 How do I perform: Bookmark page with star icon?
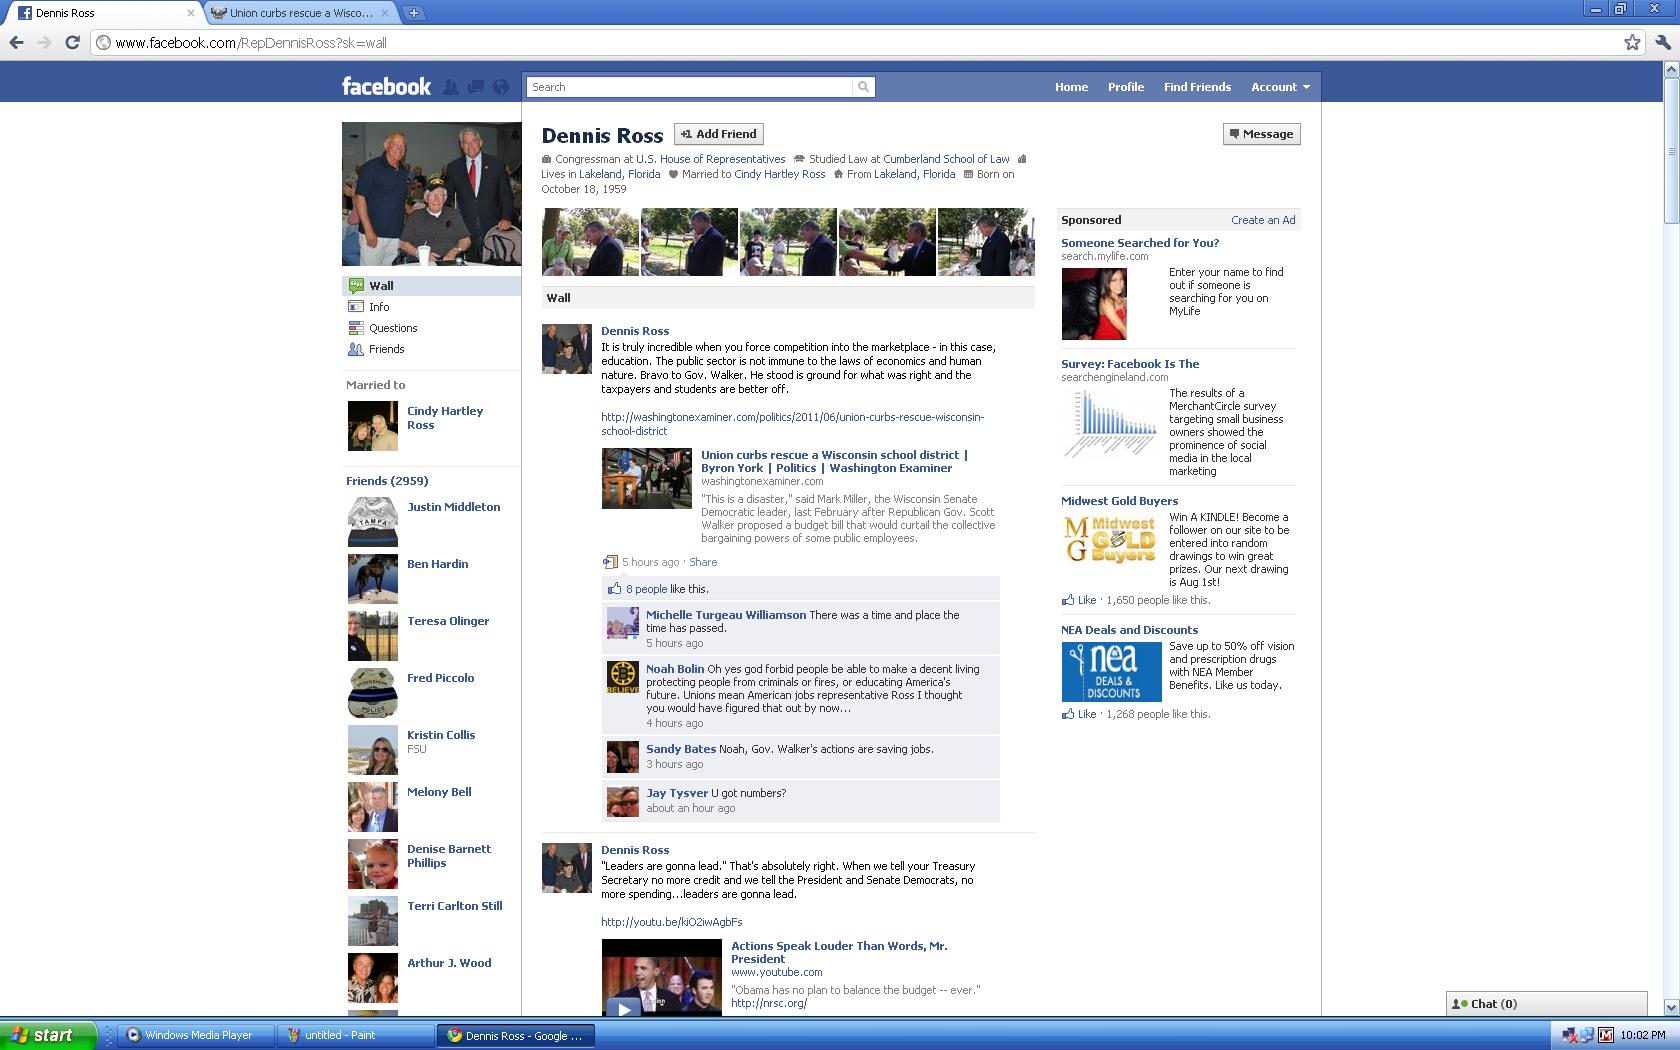tap(1632, 42)
